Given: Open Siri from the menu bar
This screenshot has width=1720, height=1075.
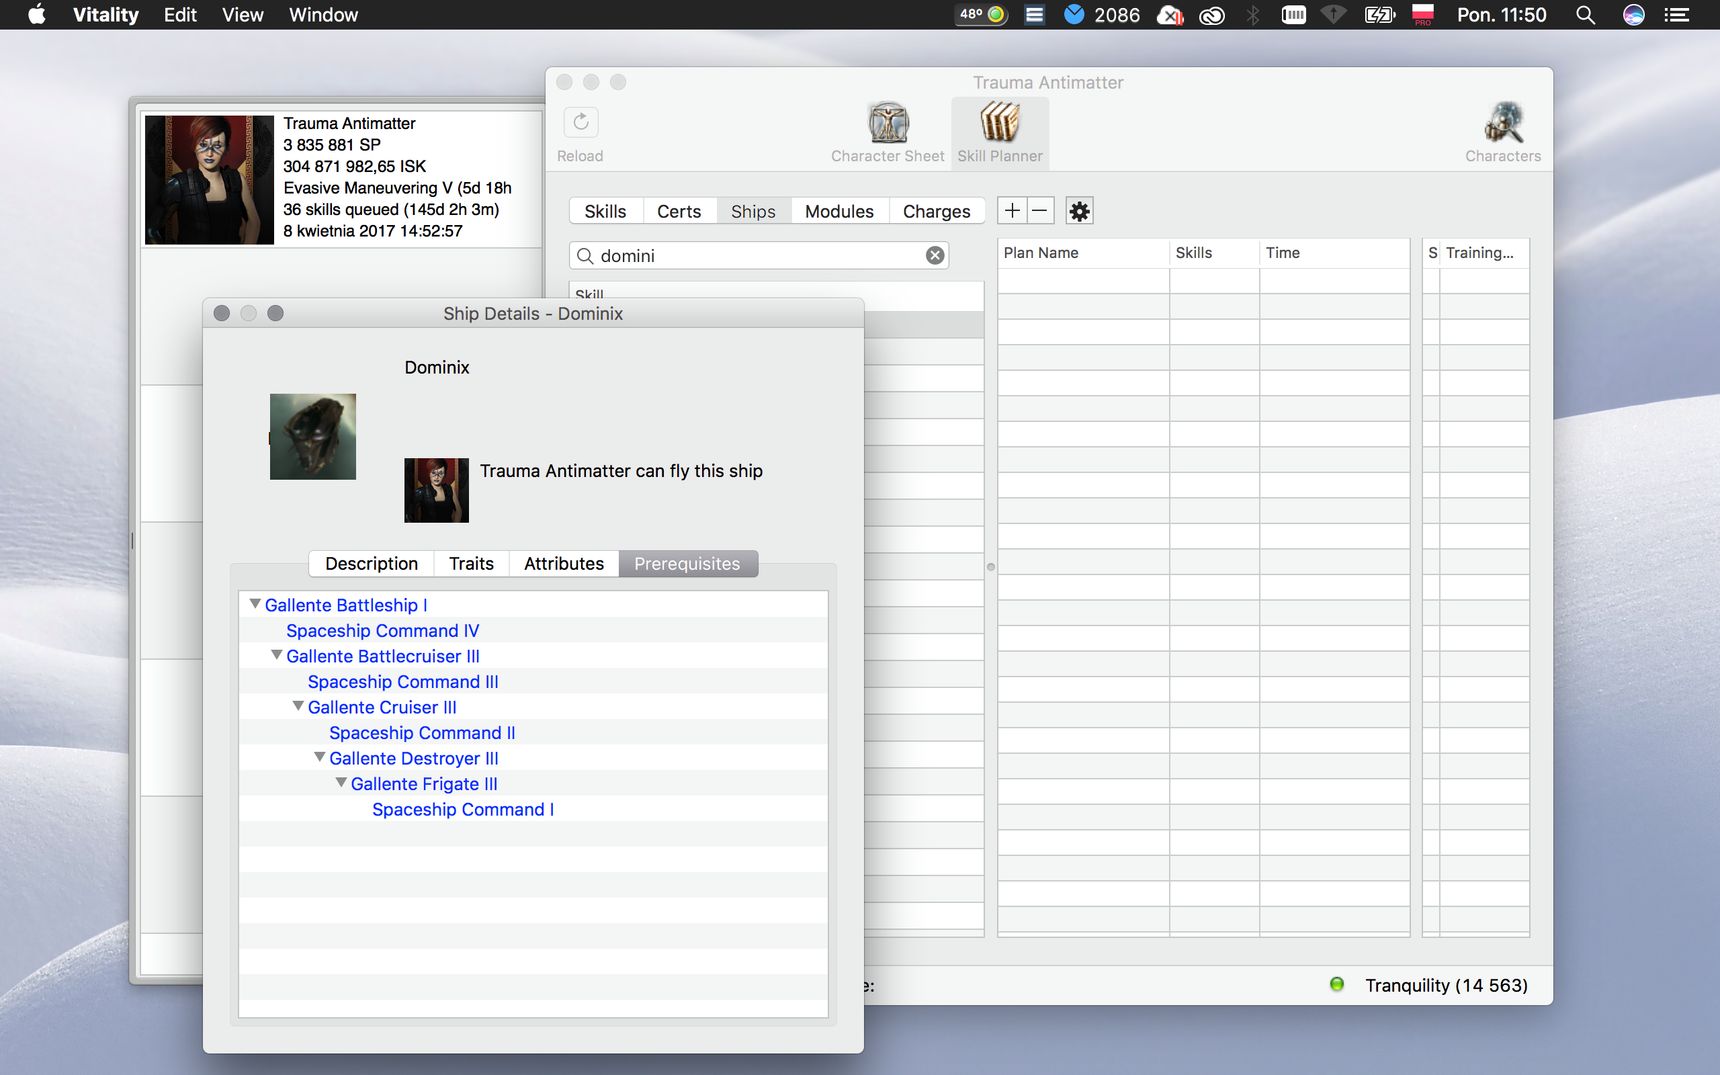Looking at the screenshot, I should pos(1634,15).
